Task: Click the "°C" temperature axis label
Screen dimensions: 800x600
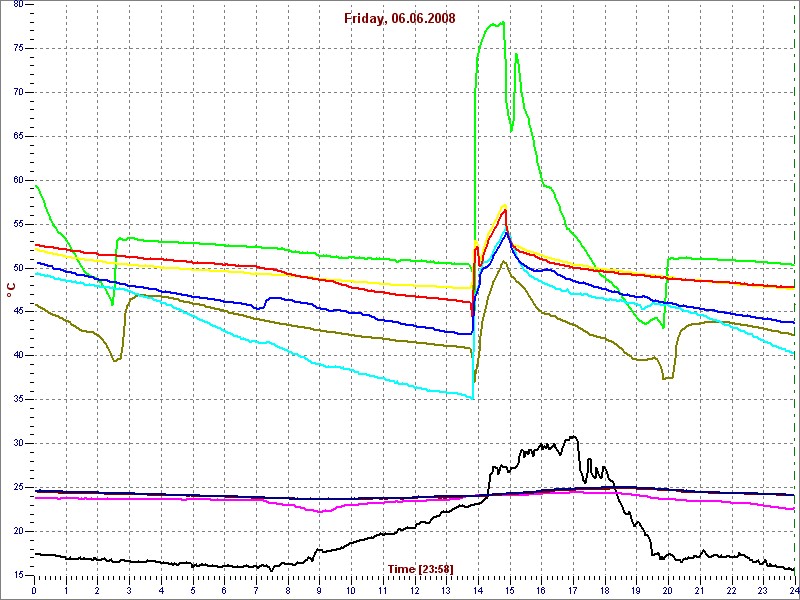Action: [x=10, y=290]
